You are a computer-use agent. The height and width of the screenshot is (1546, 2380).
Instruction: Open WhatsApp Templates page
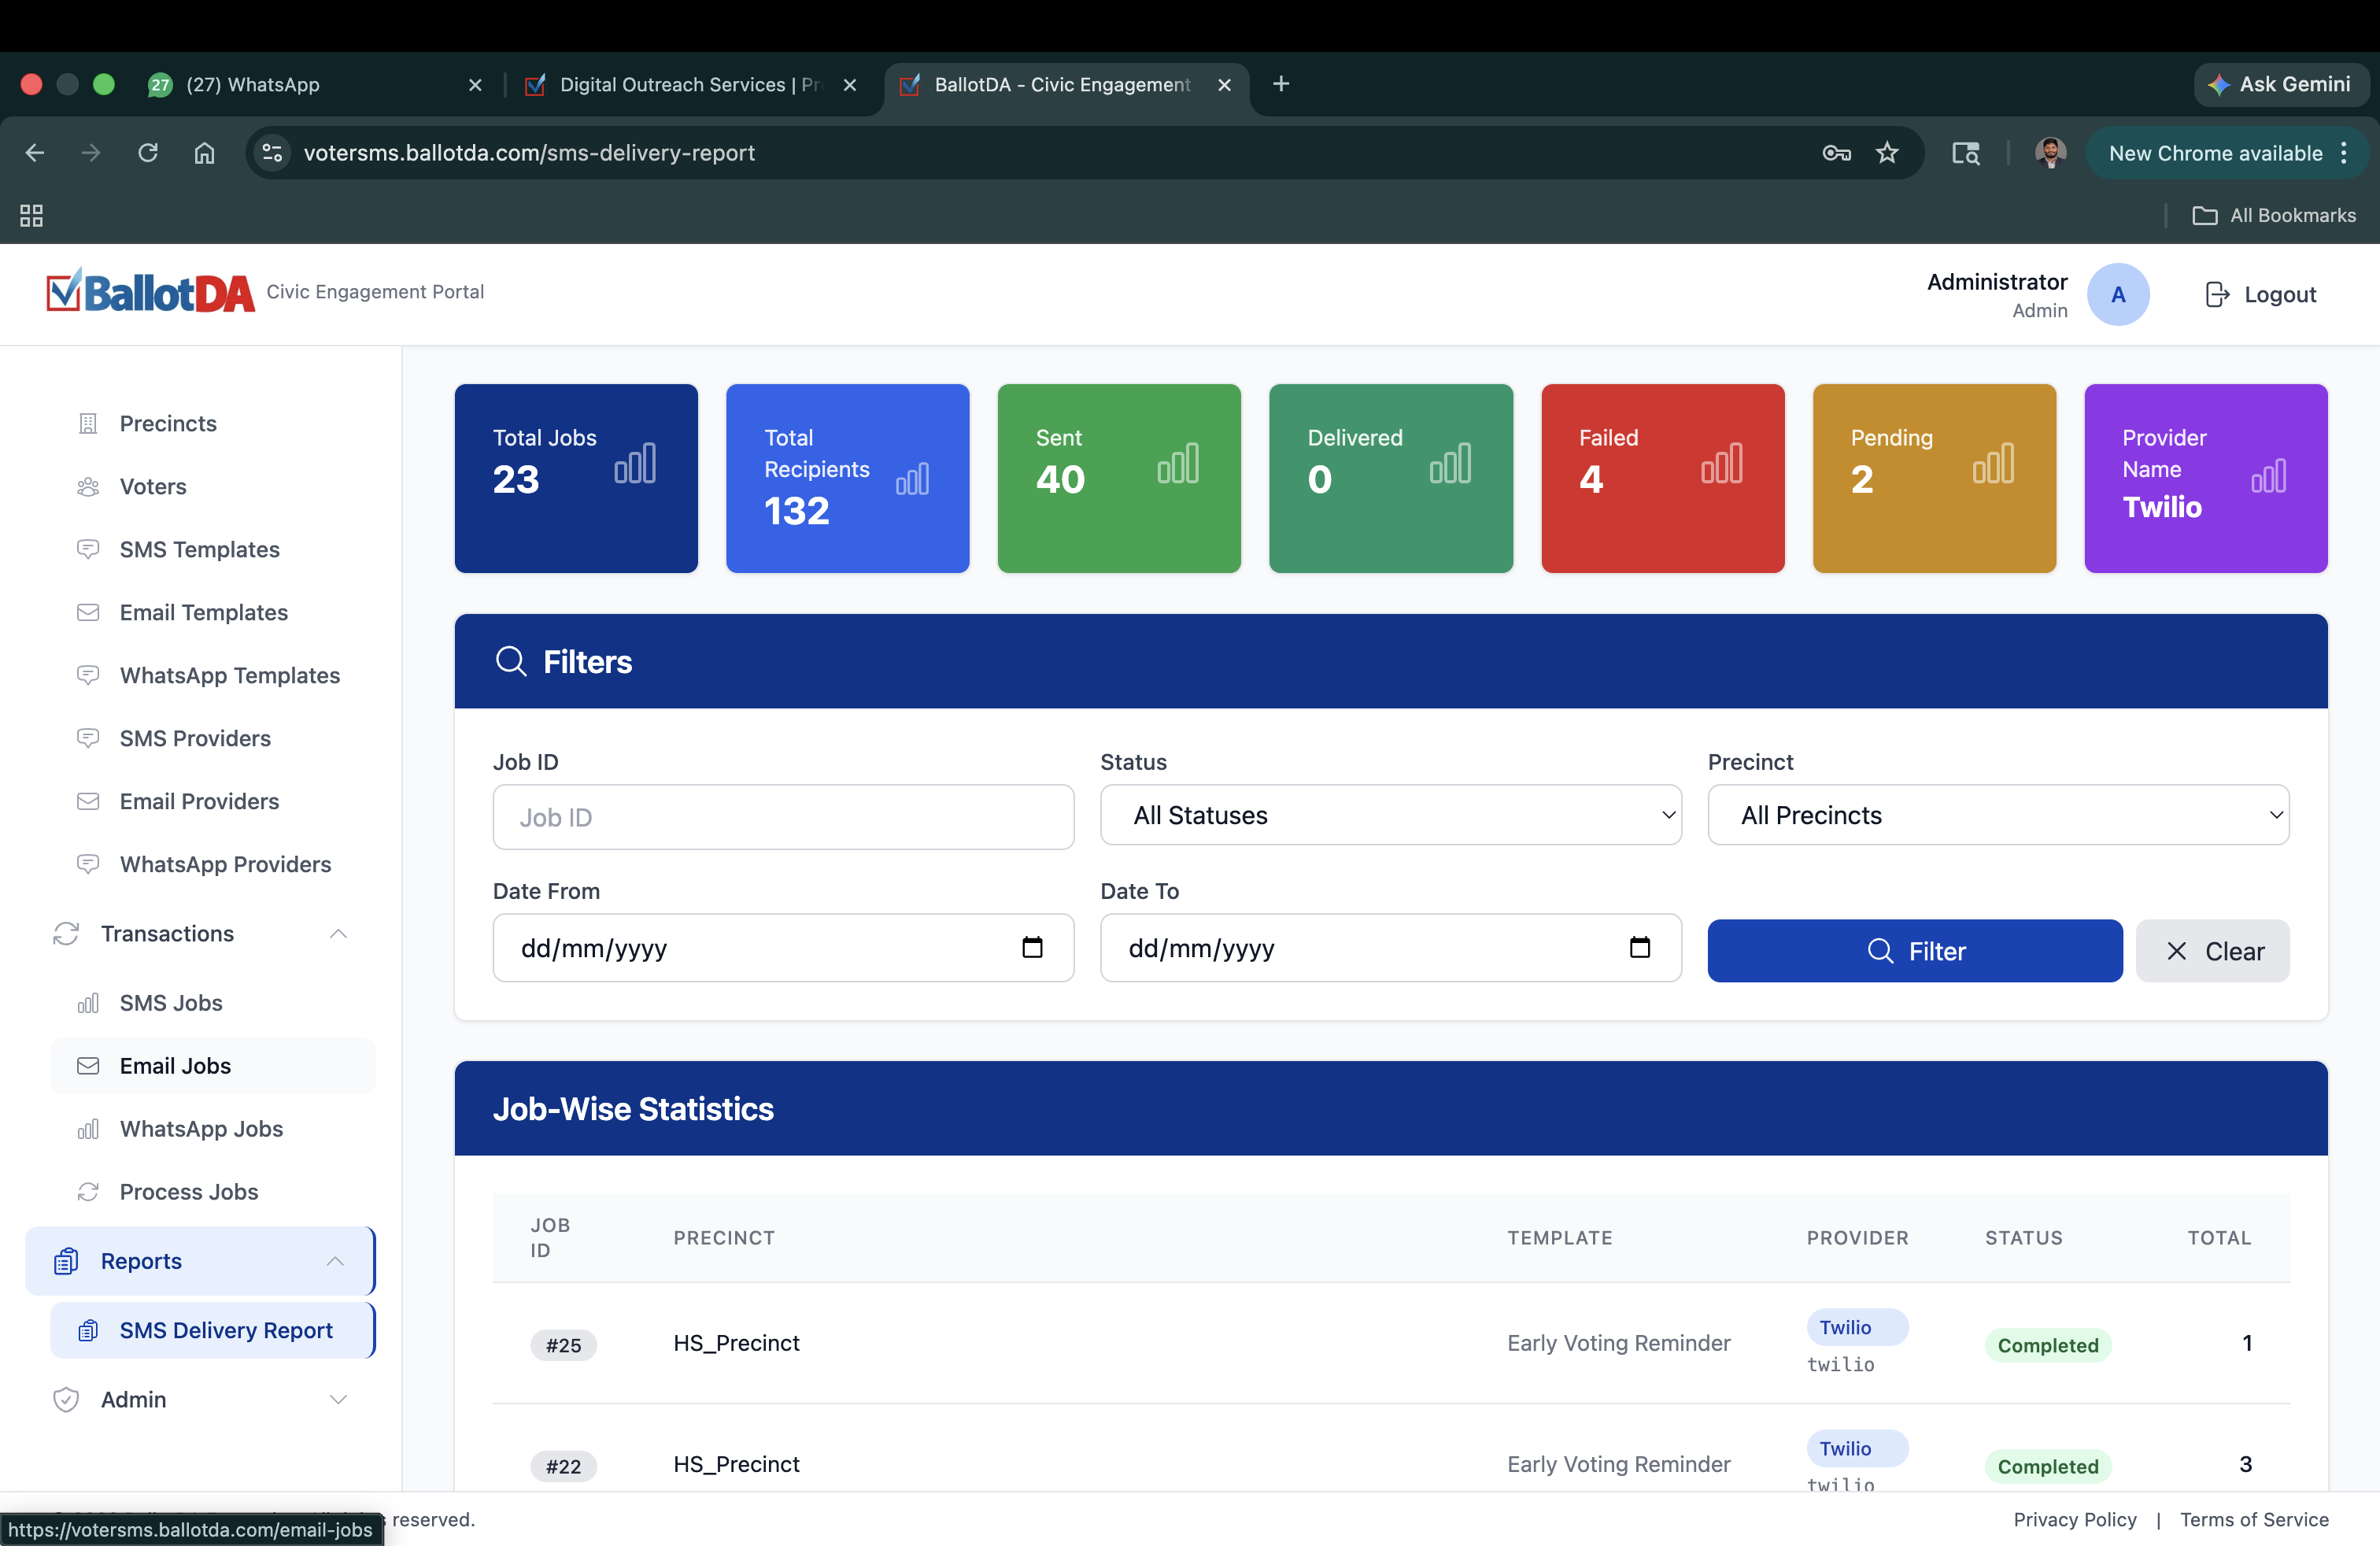tap(229, 675)
